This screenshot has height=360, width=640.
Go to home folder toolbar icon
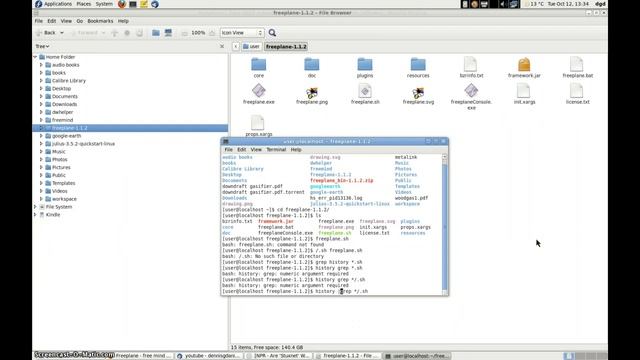(x=156, y=33)
